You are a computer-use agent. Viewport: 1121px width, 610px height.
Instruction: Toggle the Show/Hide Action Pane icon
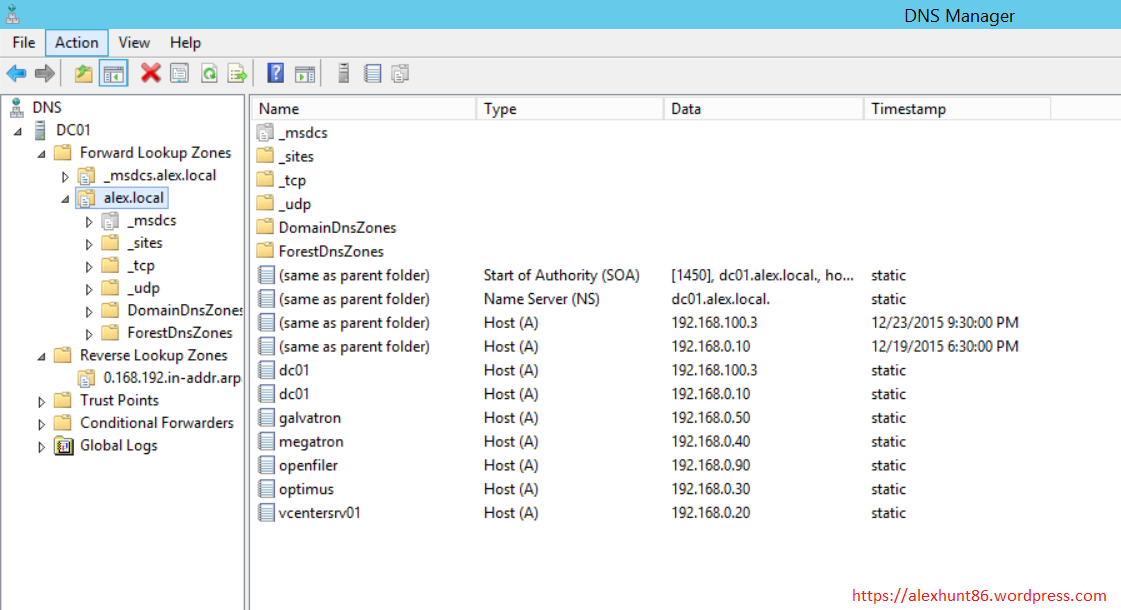[x=305, y=72]
